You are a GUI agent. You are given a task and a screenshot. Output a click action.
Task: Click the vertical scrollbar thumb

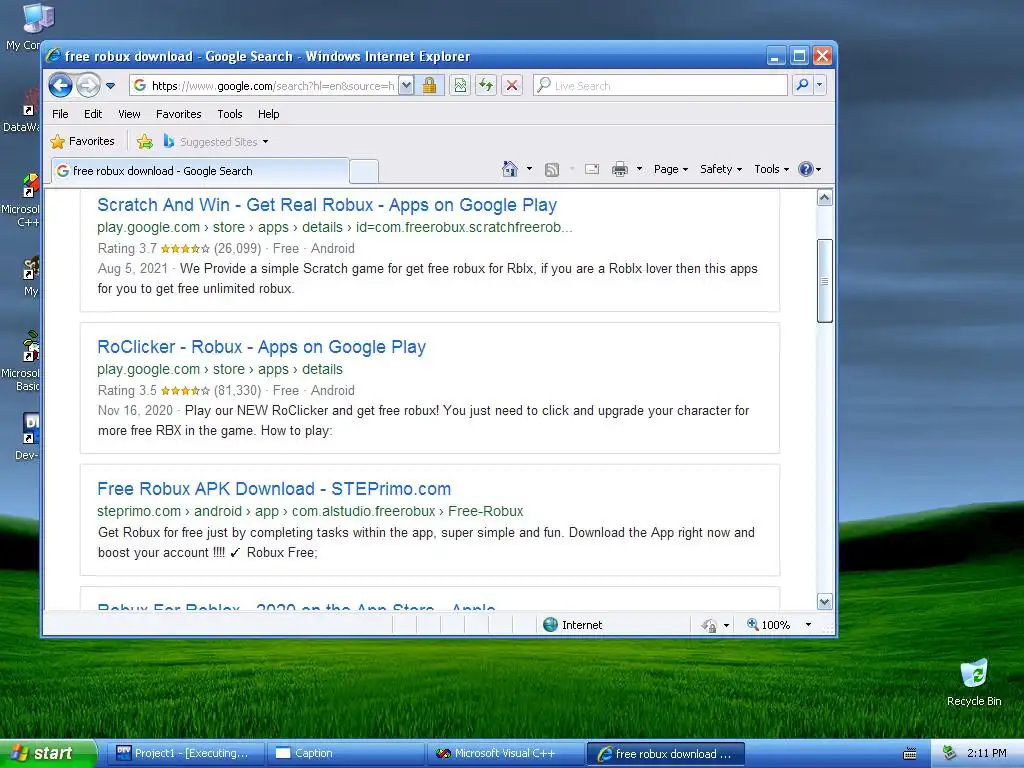[x=825, y=281]
